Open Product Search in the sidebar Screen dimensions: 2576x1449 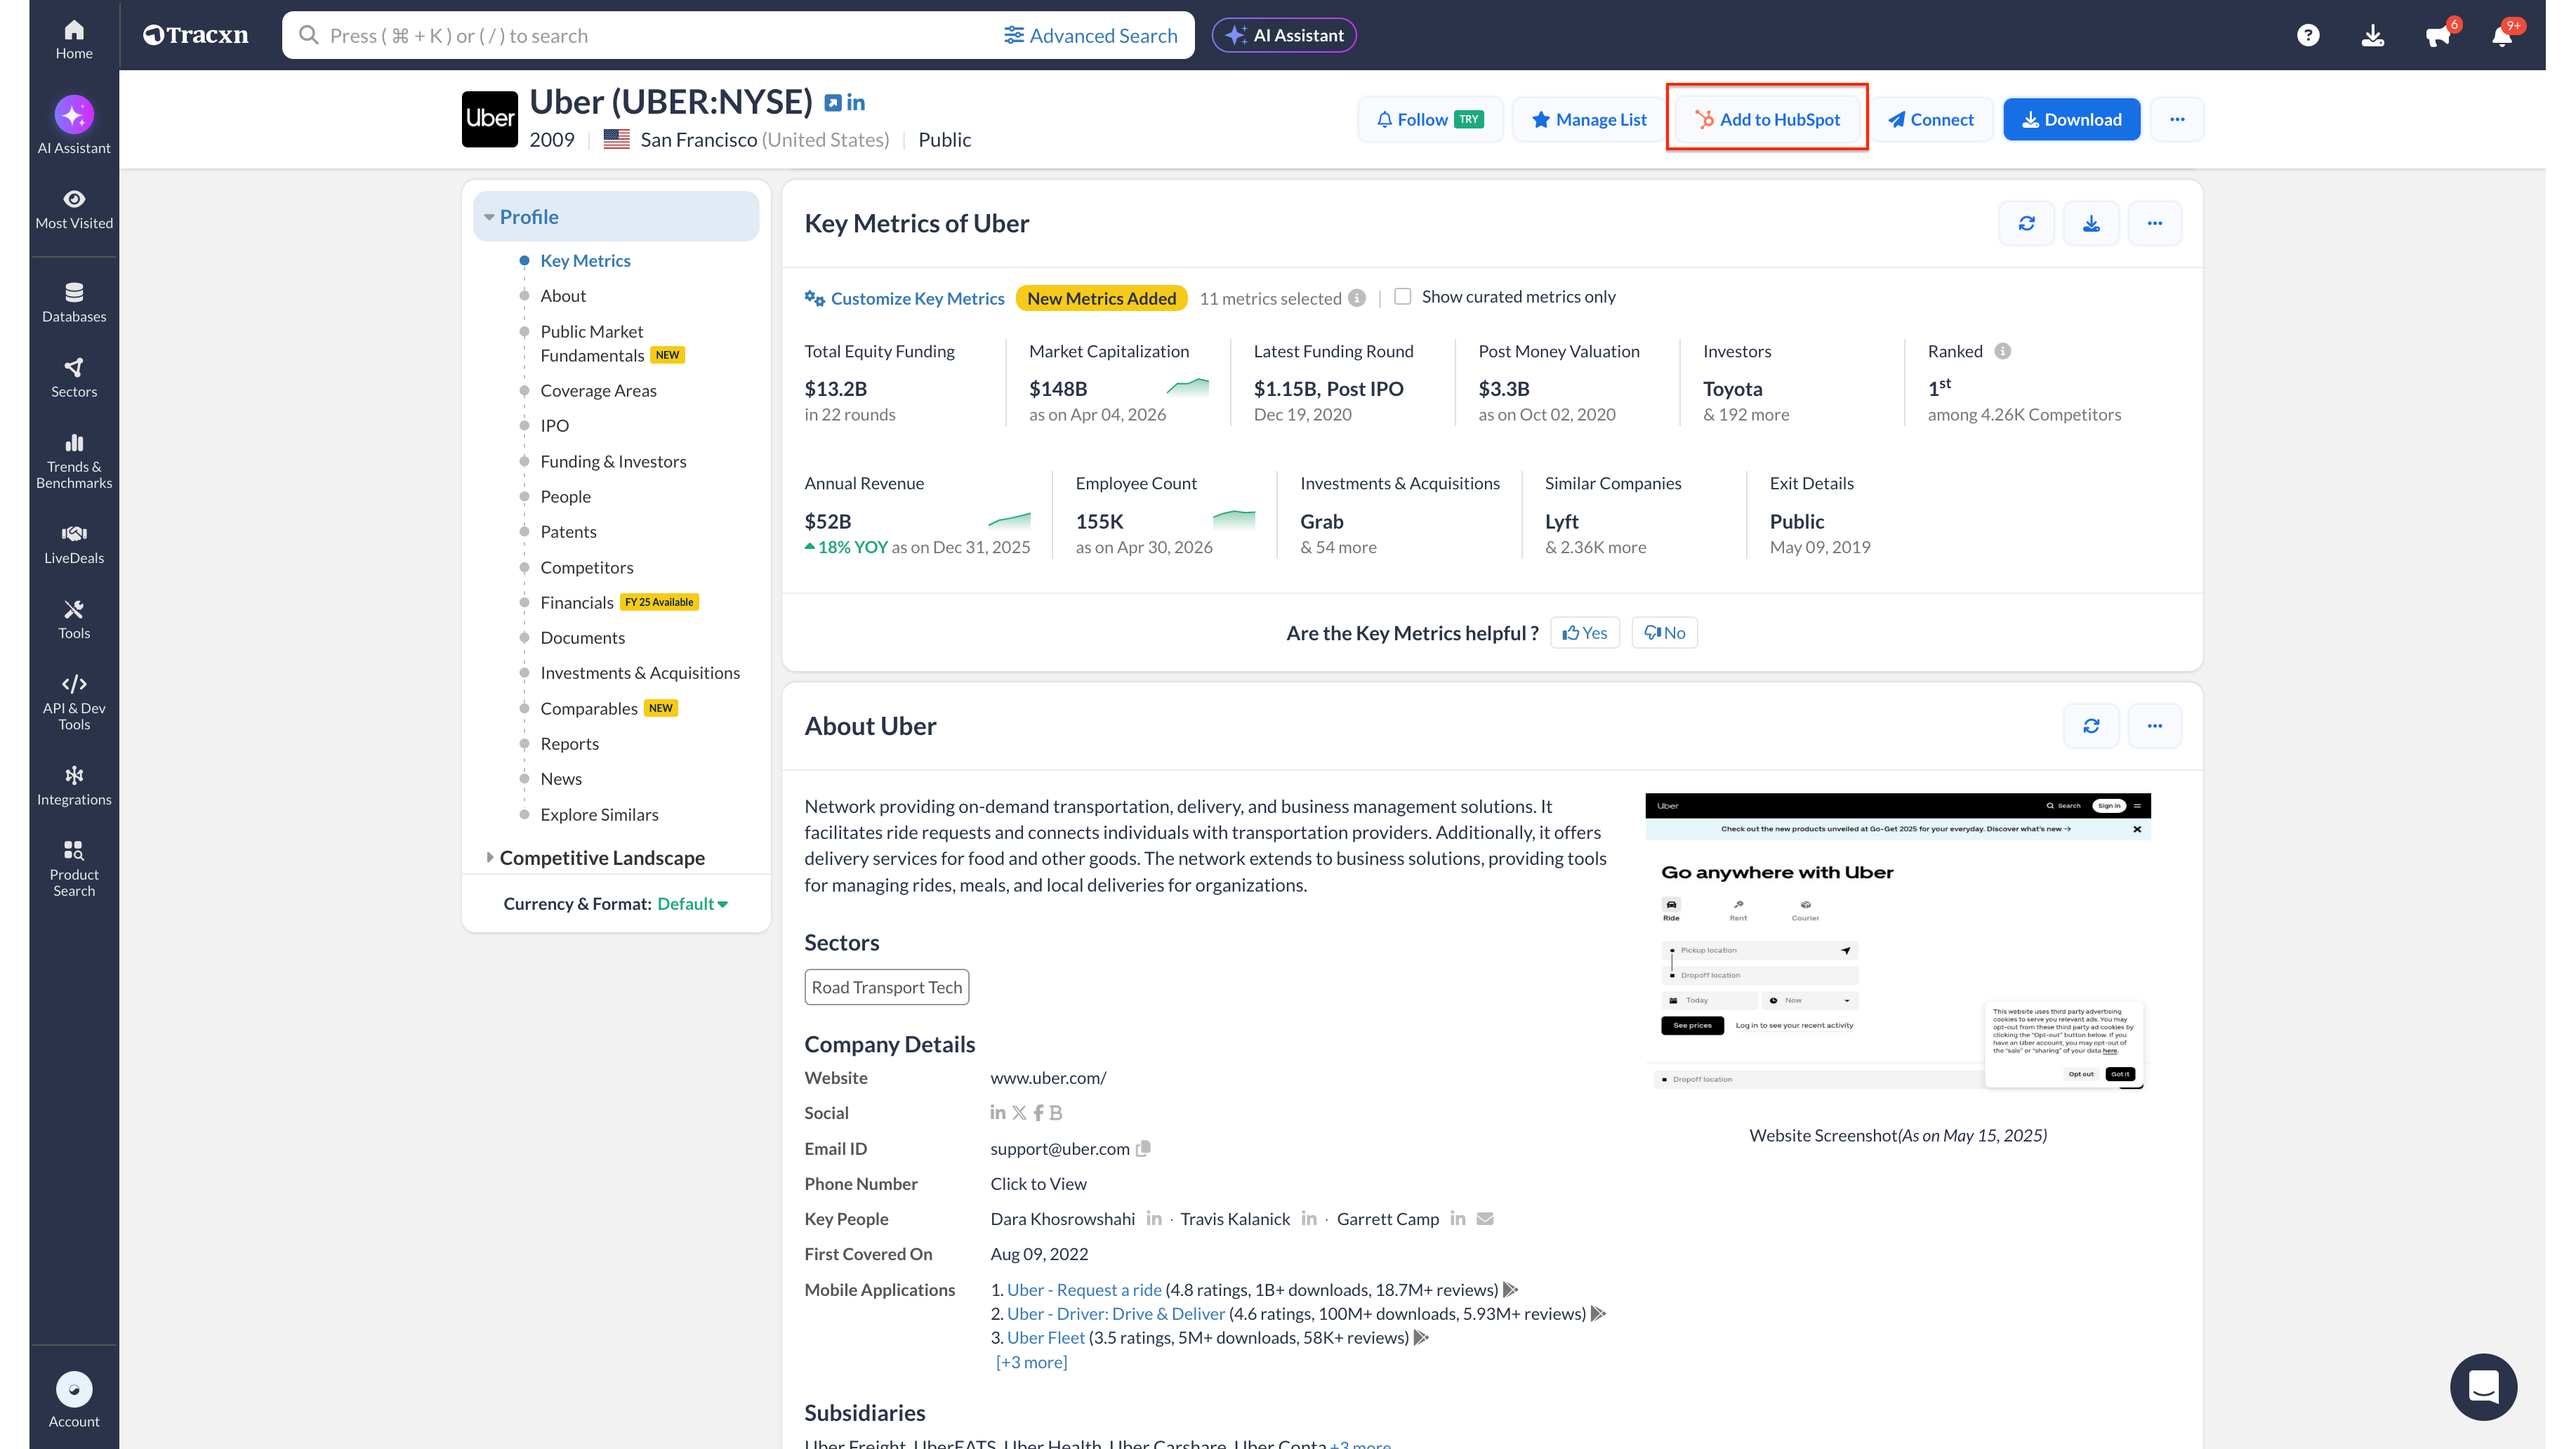74,868
